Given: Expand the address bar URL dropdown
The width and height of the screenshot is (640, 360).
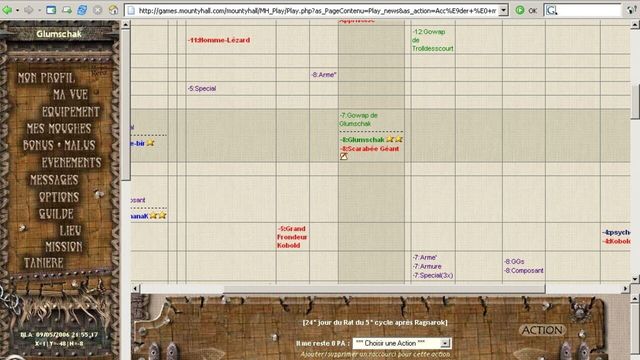Looking at the screenshot, I should [504, 10].
